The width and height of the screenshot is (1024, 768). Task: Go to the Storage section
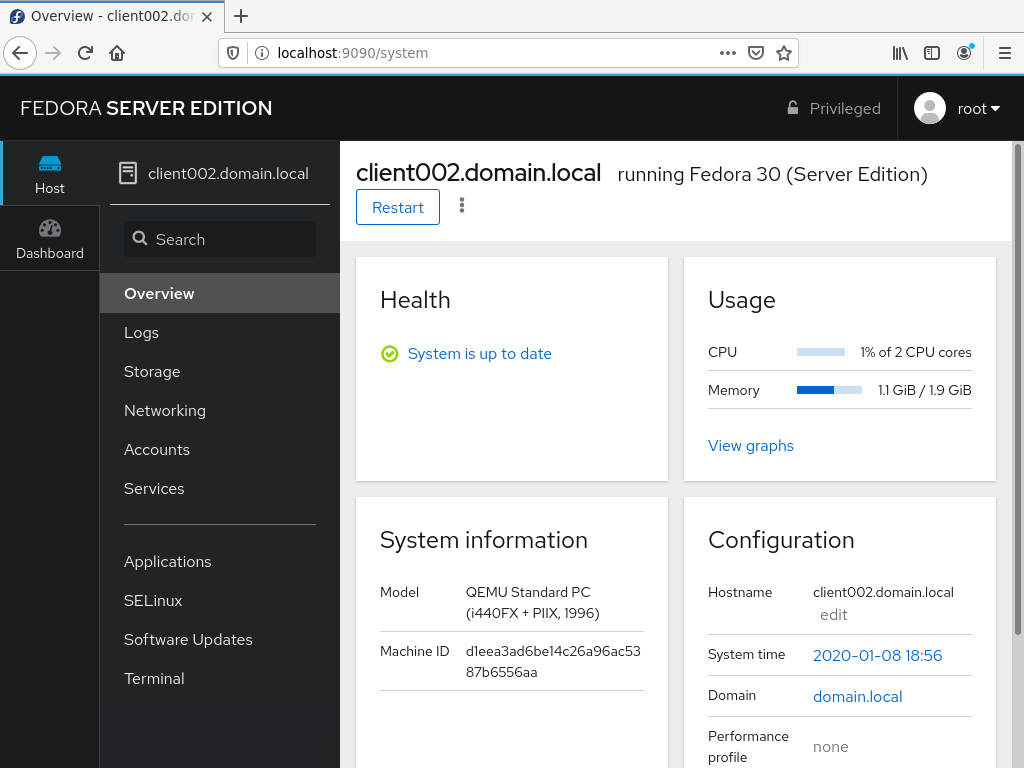click(219, 372)
